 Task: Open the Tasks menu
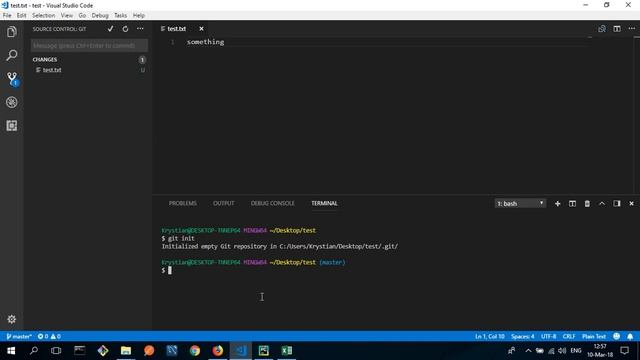(120, 15)
